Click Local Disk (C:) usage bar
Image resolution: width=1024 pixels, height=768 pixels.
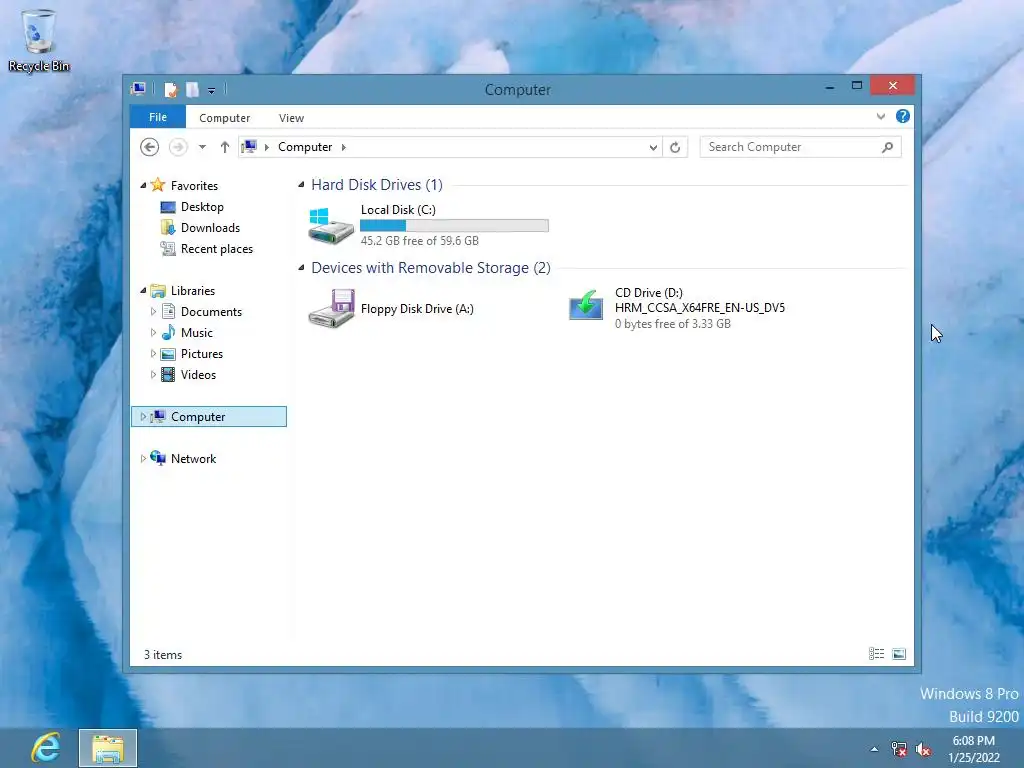pyautogui.click(x=455, y=225)
